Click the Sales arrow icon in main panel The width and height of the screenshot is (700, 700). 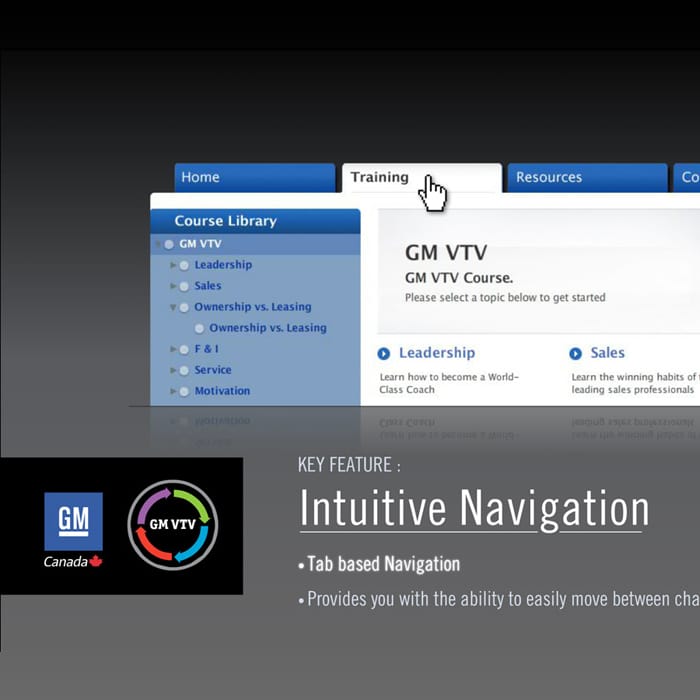point(575,354)
